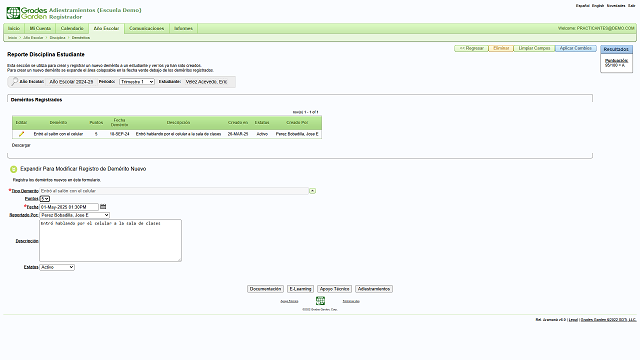This screenshot has width=640, height=360.
Task: Edit the demerit with the pencil icon
Action: 21,134
